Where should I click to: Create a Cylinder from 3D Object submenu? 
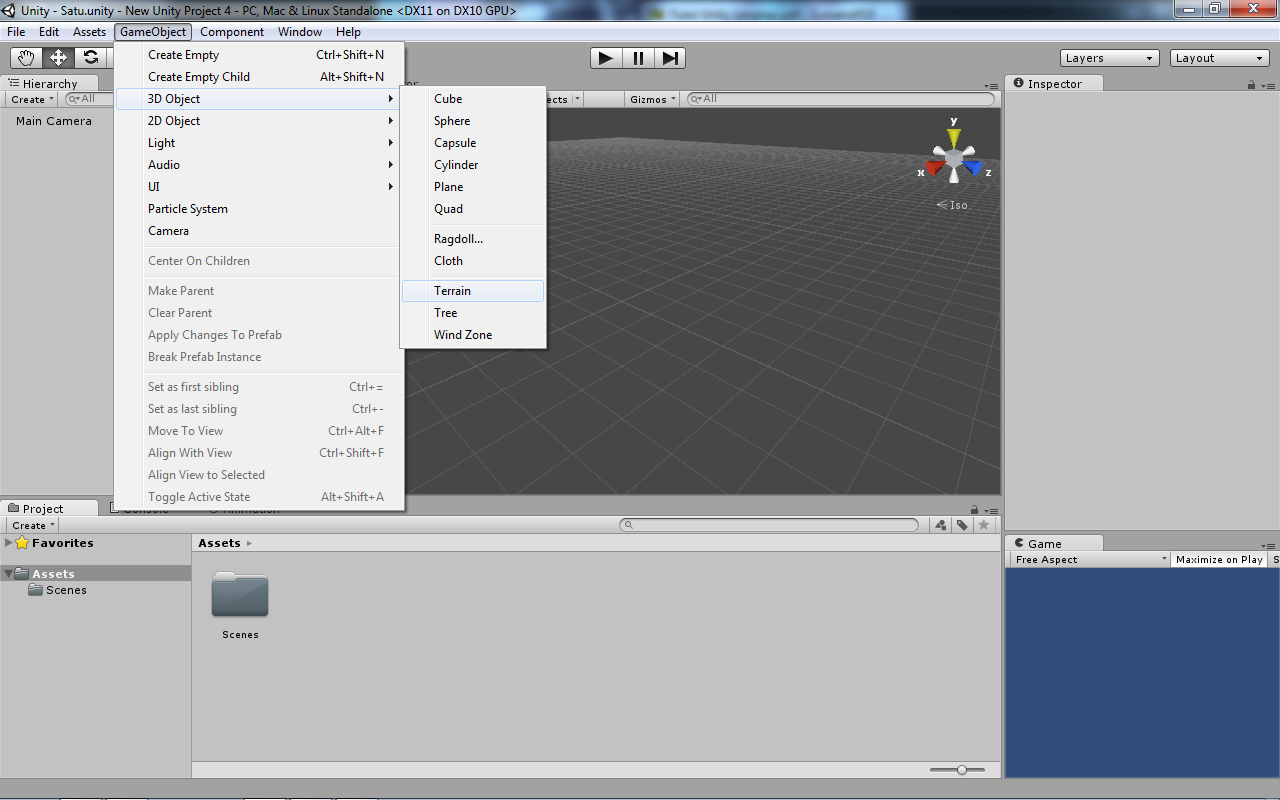click(473, 165)
